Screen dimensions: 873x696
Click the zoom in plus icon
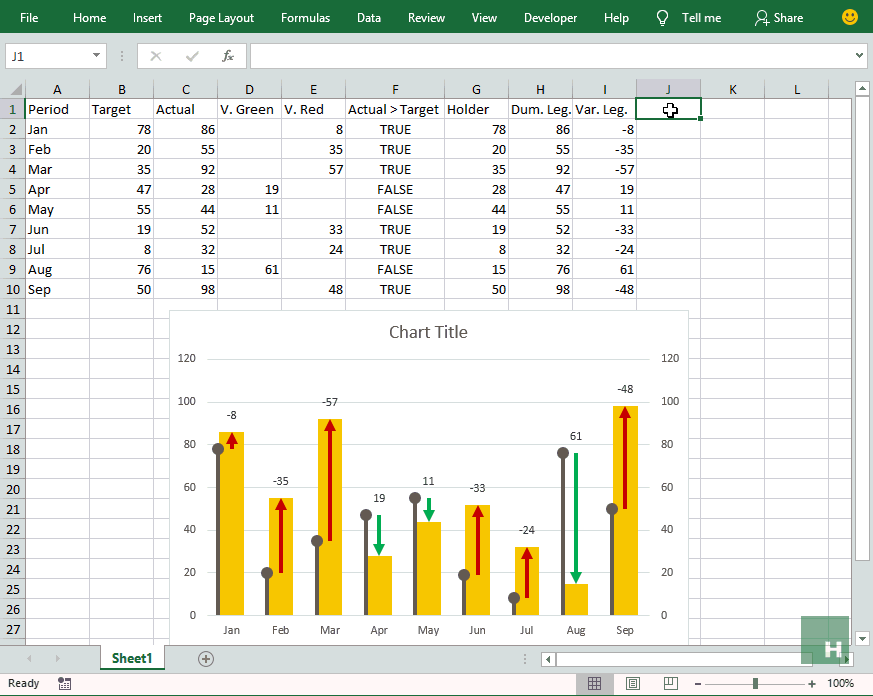(812, 684)
